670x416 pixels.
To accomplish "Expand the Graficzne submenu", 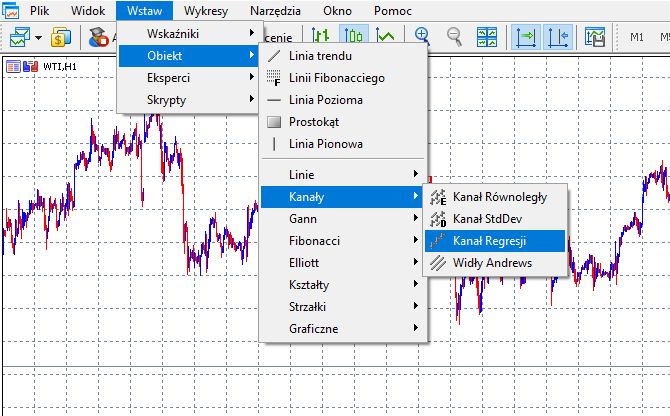I will pos(343,329).
